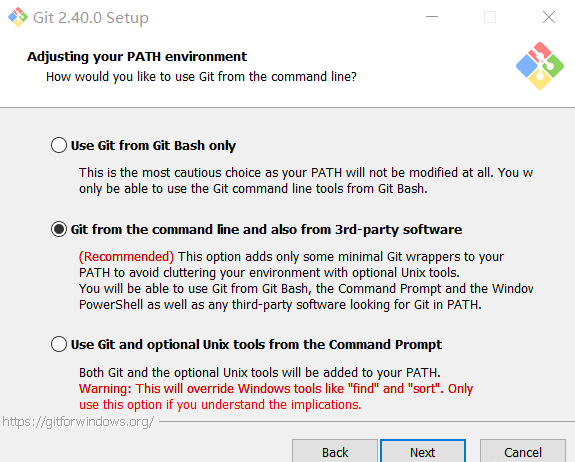
Task: Cancel the Git setup
Action: tap(523, 452)
